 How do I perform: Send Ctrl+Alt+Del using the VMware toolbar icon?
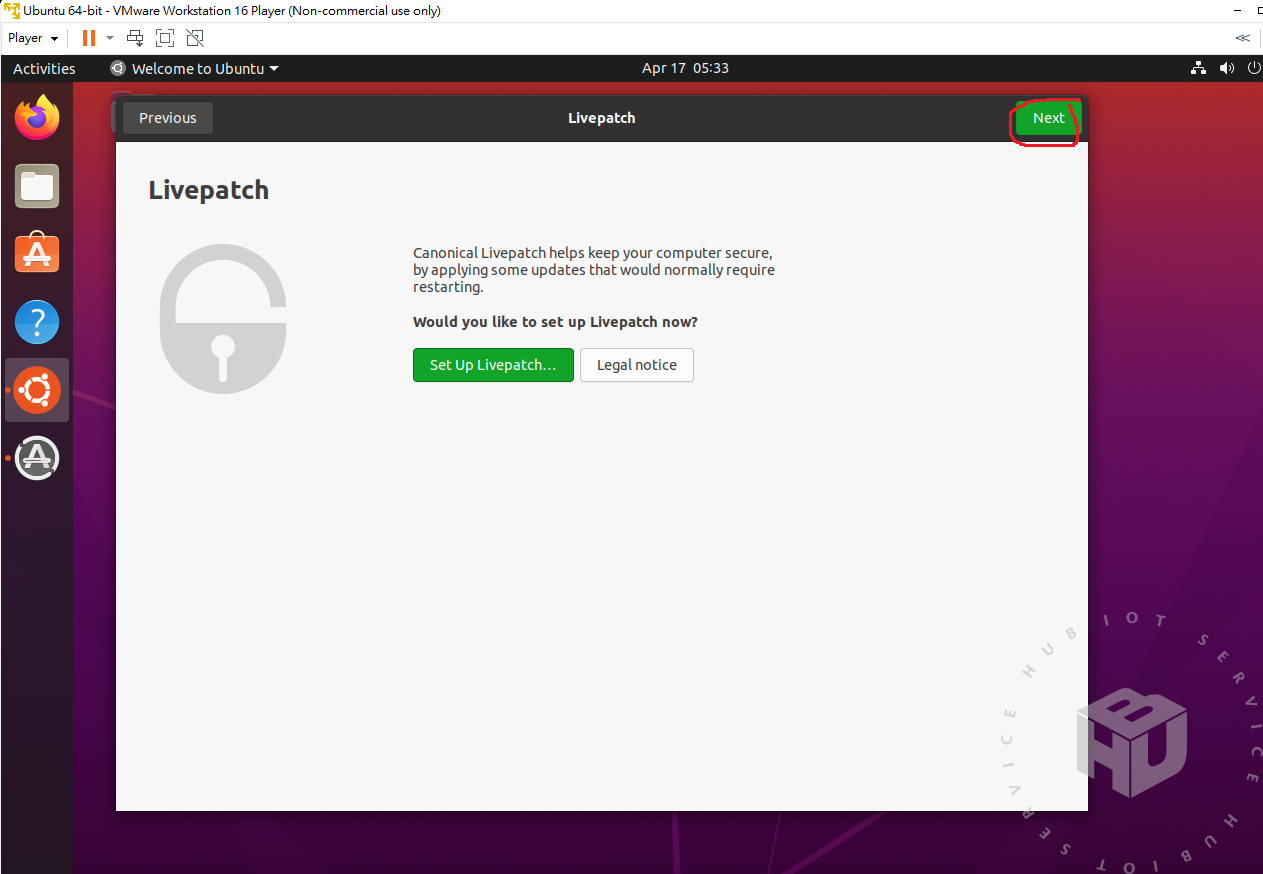[135, 38]
